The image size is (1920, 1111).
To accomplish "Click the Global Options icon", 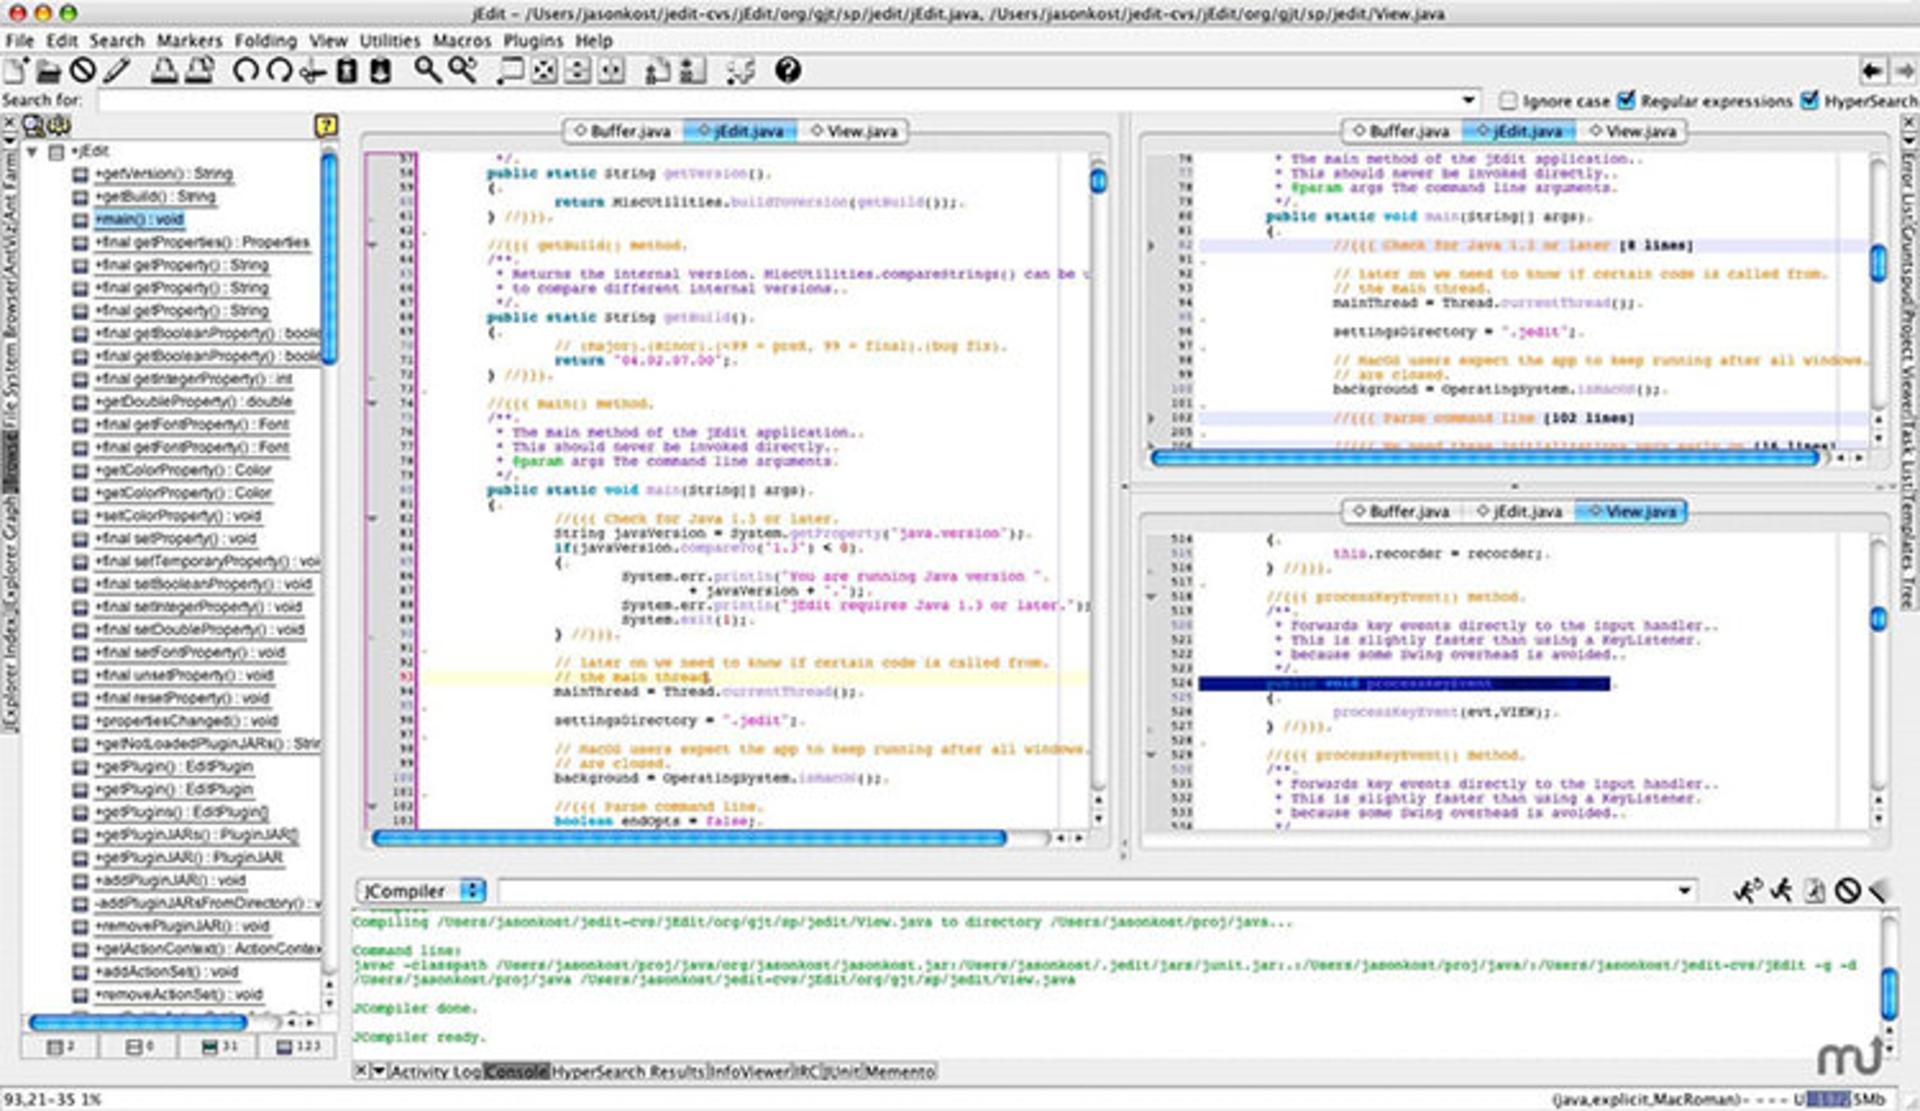I will [x=692, y=71].
